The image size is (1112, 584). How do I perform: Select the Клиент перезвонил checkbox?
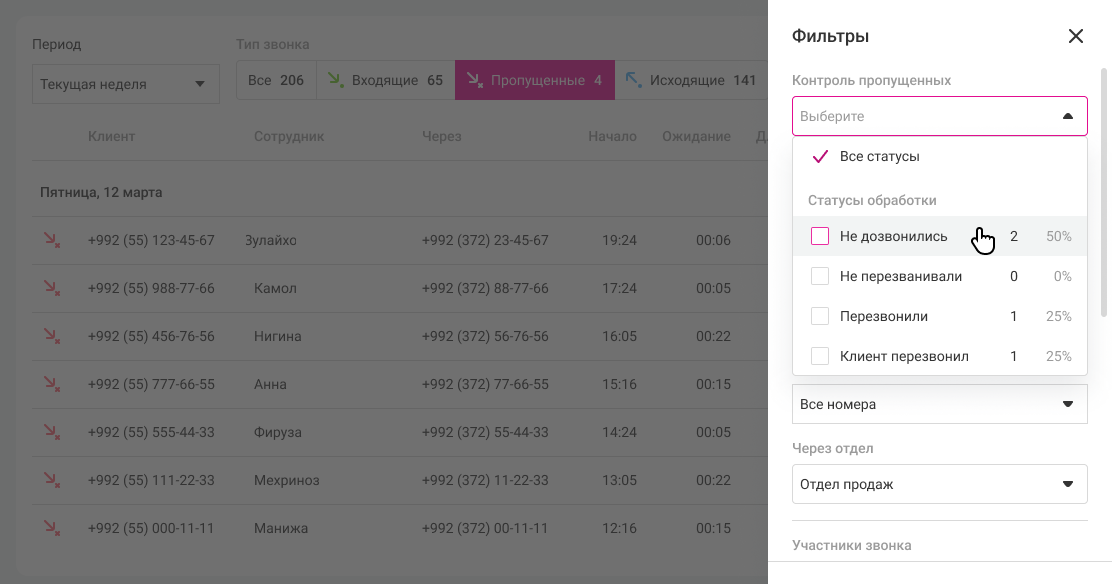tap(820, 356)
